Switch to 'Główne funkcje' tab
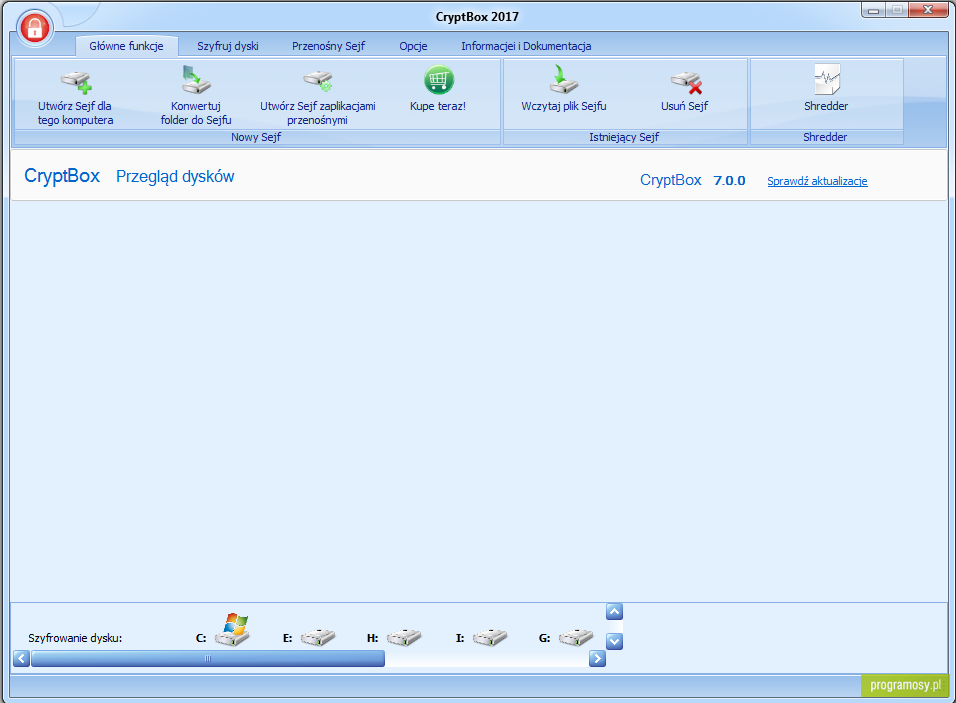956x703 pixels. 126,46
